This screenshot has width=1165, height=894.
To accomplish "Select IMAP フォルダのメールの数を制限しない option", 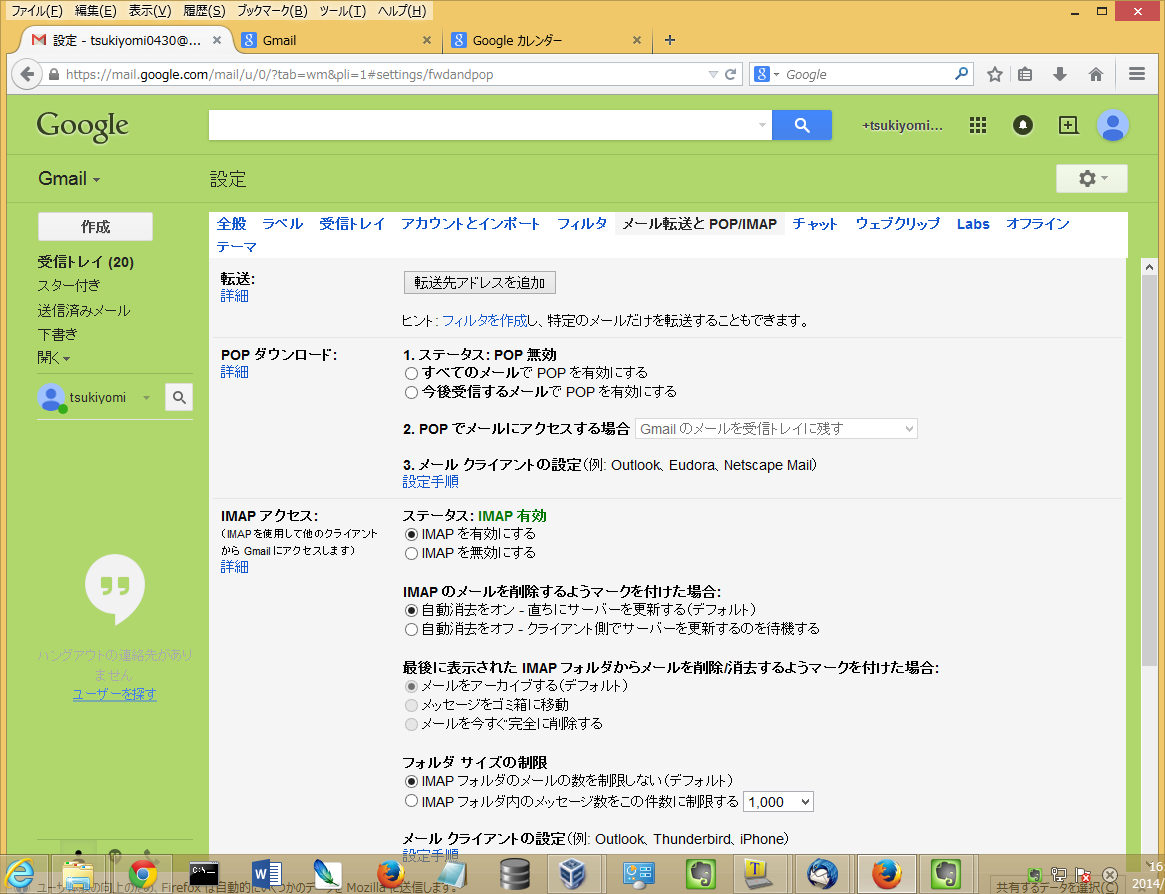I will coord(411,782).
